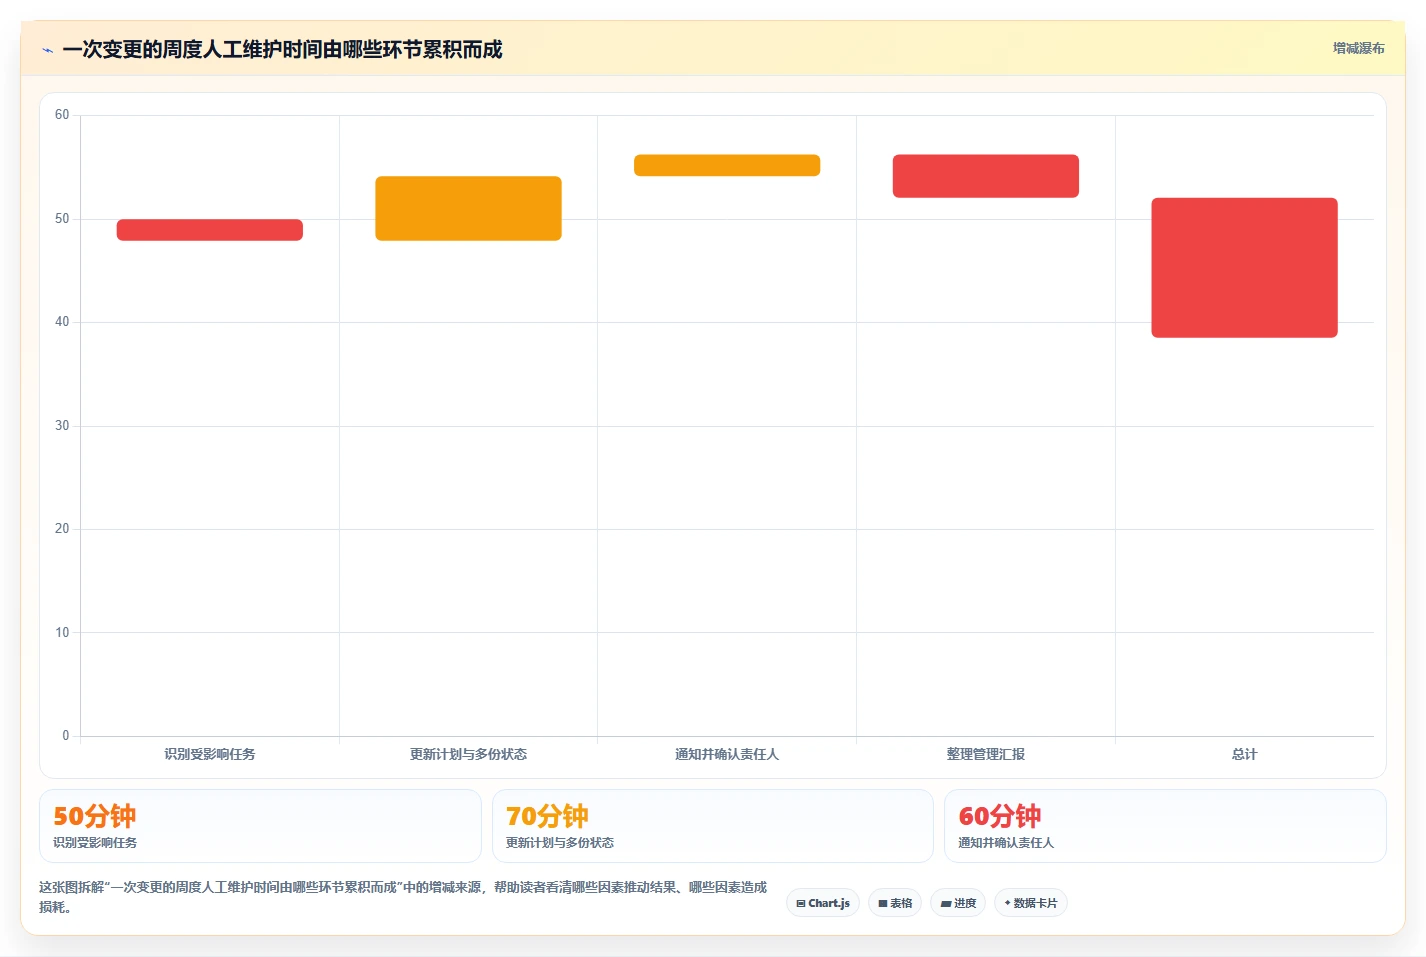1426x957 pixels.
Task: Click the lightning icon beside the chart title
Action: [x=47, y=50]
